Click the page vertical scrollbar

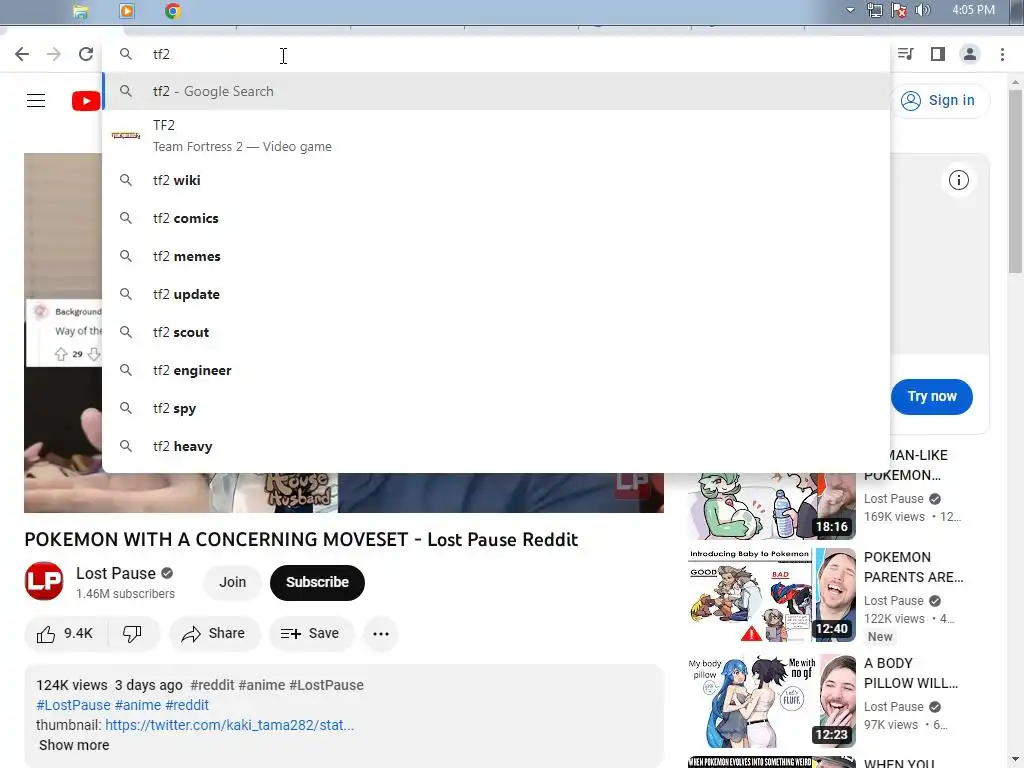click(1015, 182)
